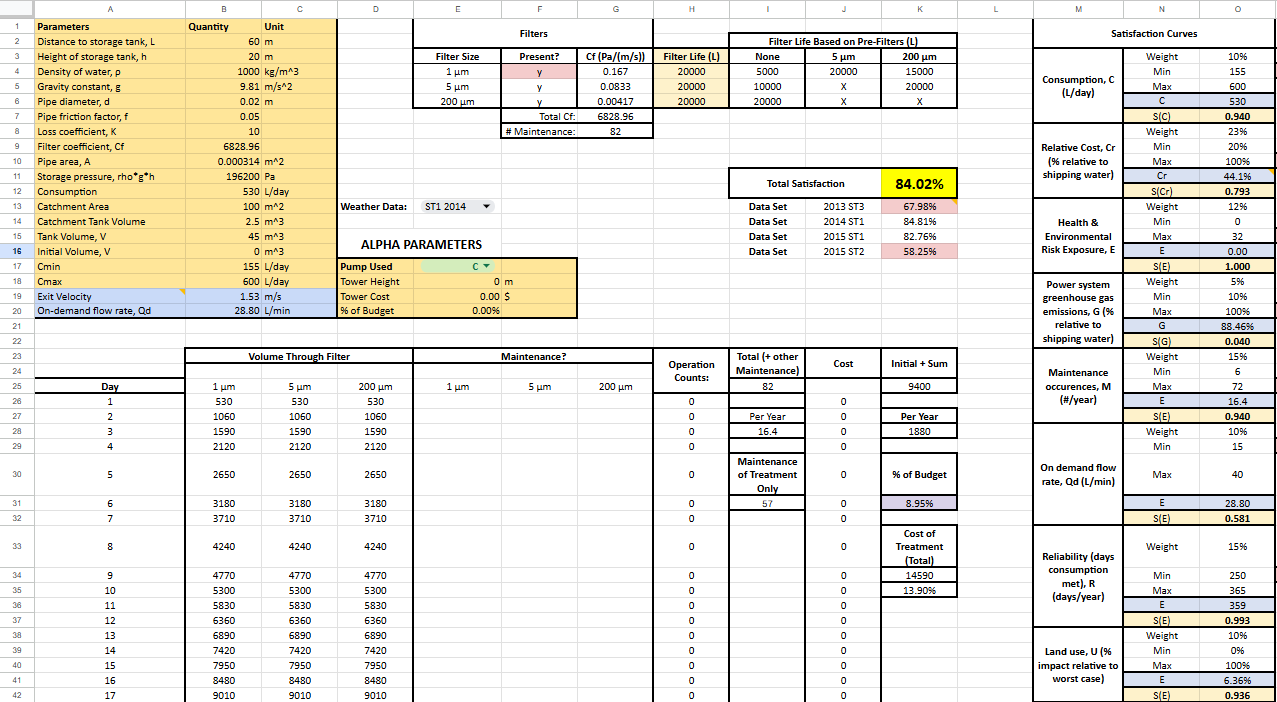Screen dimensions: 1277x702
Task: Select column A header
Action: [109, 8]
